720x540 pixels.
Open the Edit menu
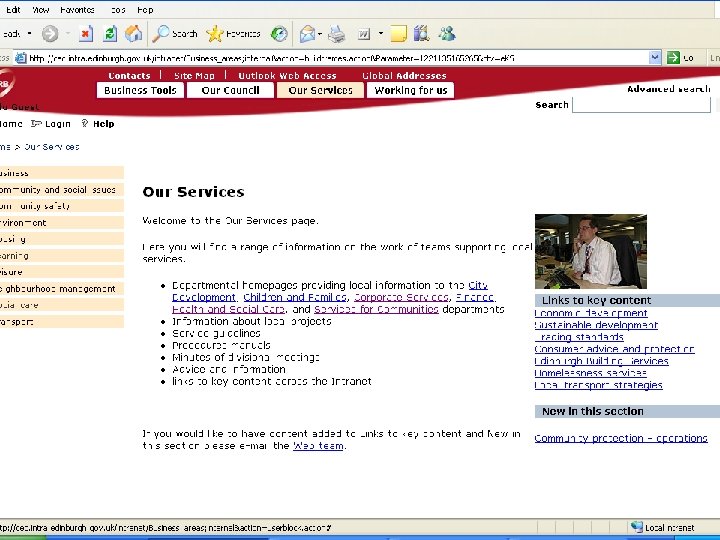(13, 10)
